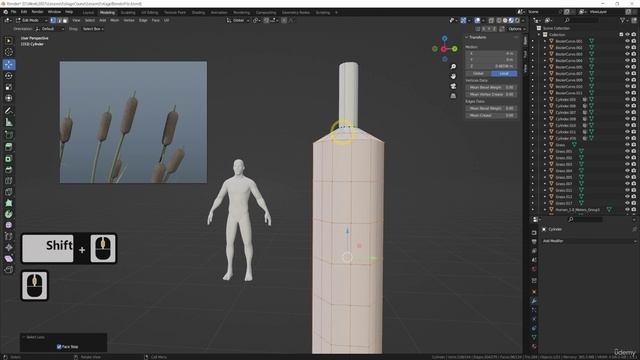640x360 pixels.
Task: Open the Tool sidebar tab
Action: (525, 54)
